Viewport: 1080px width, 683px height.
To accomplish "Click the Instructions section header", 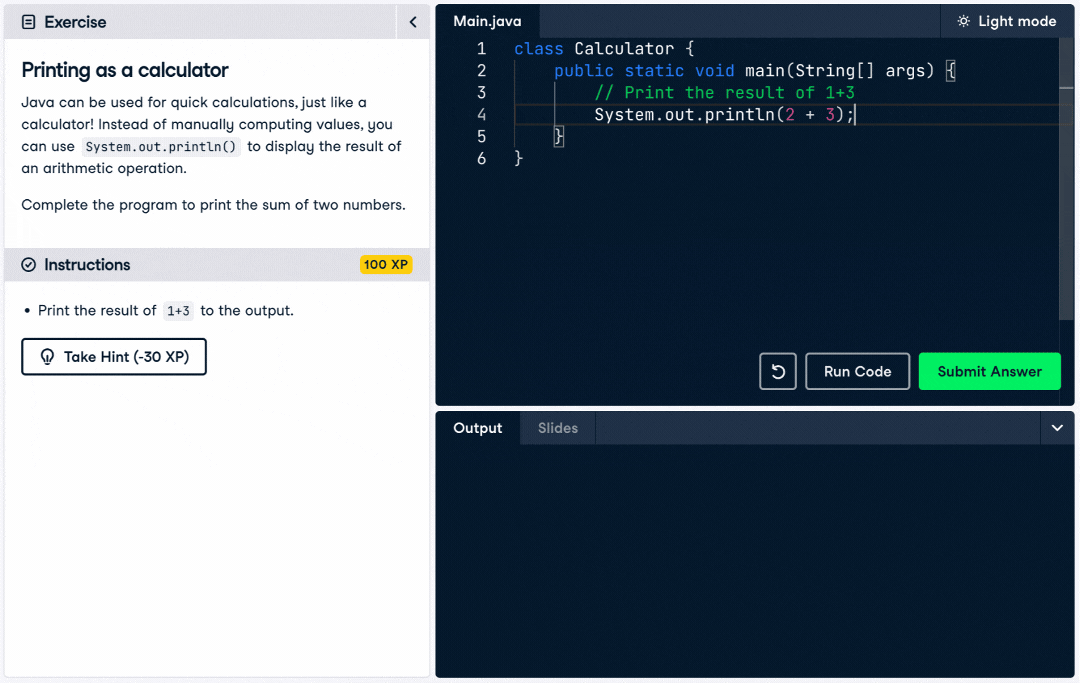I will coord(217,265).
